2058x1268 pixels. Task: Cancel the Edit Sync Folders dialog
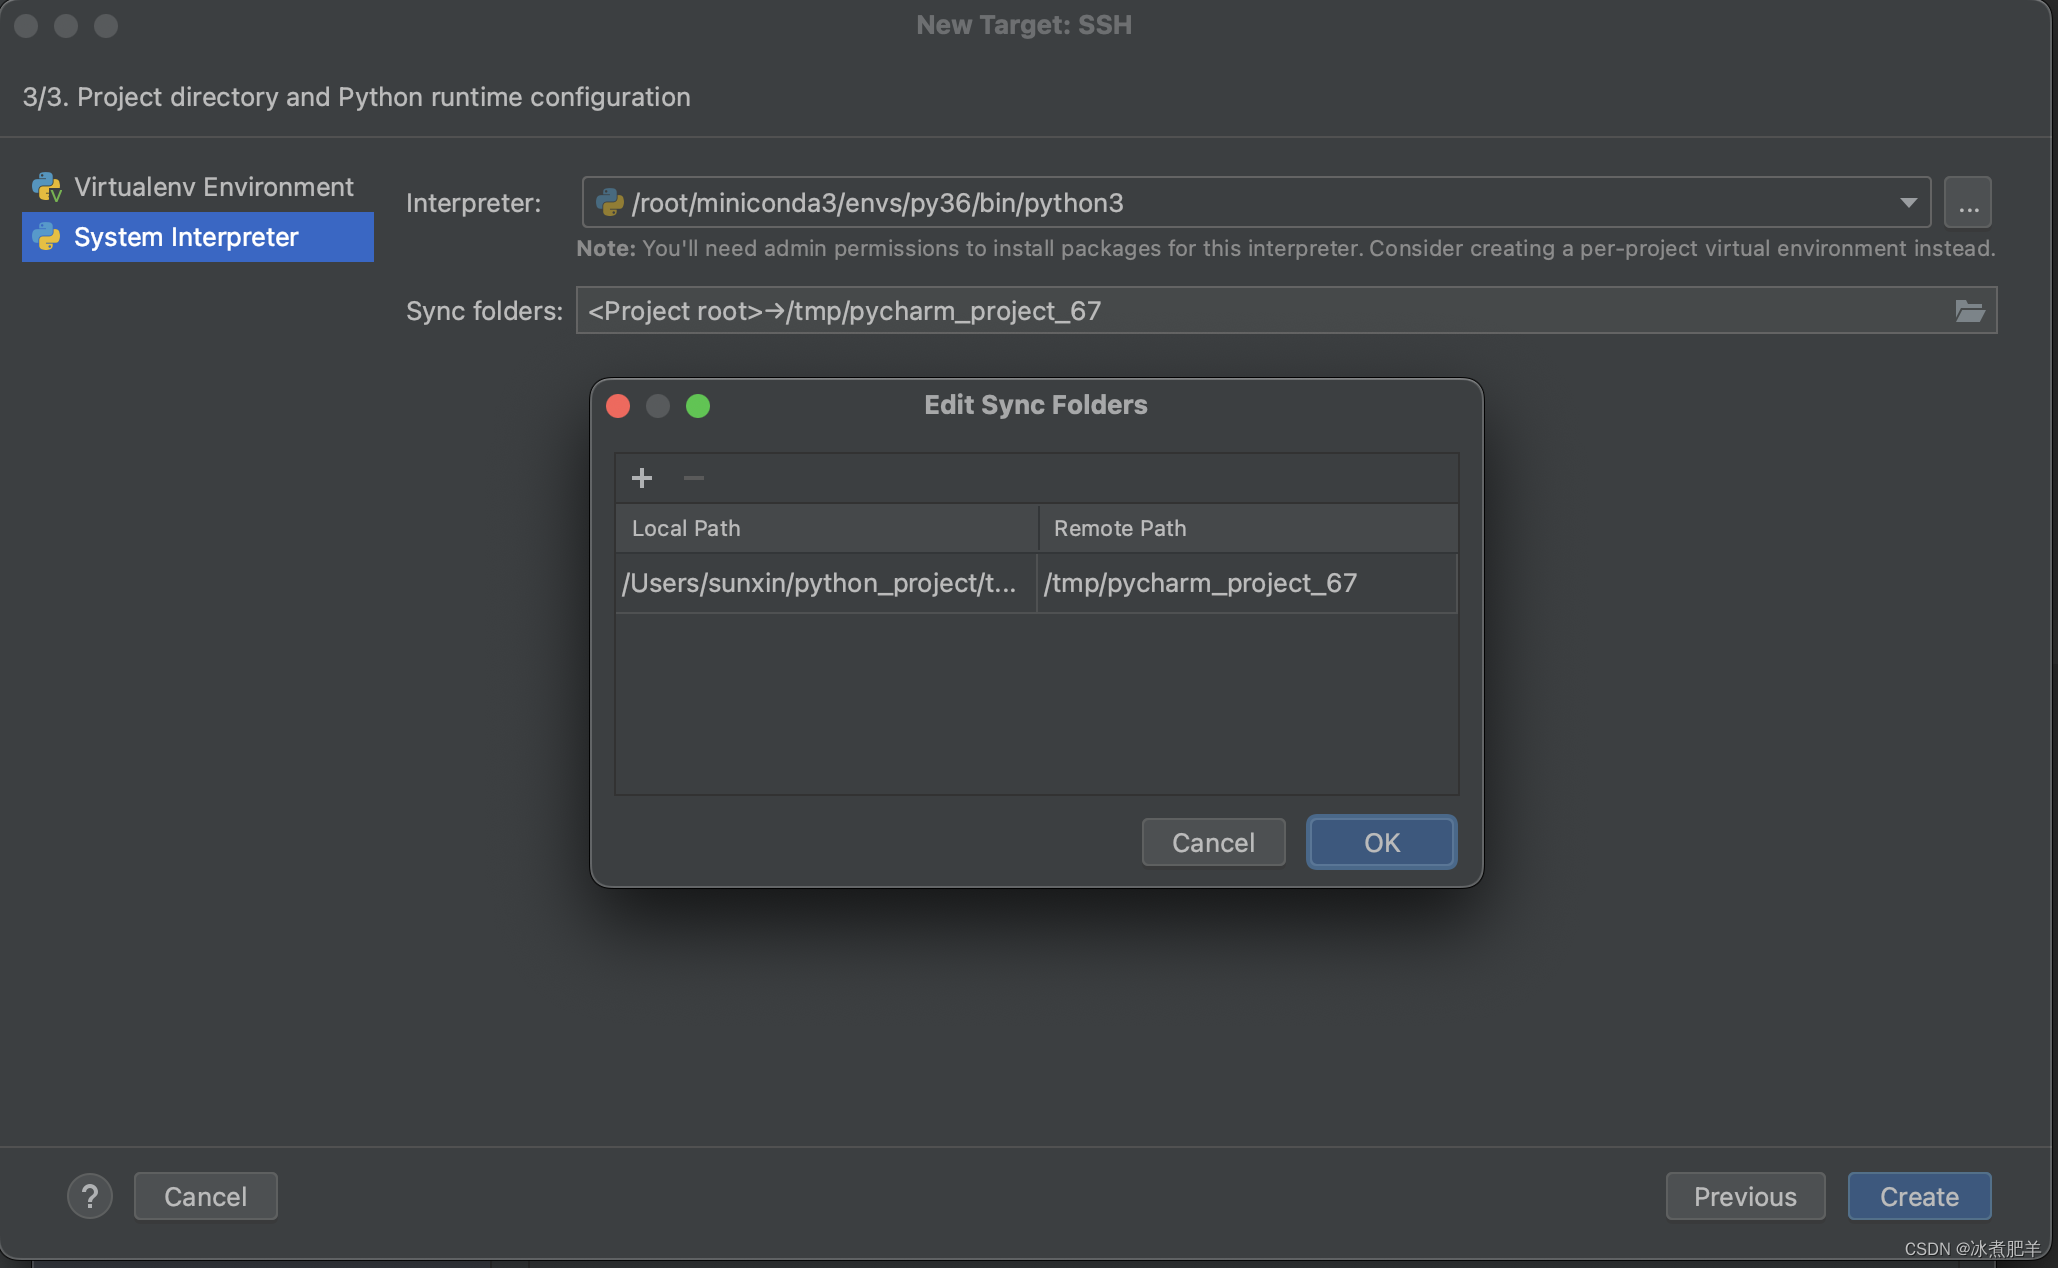[1213, 842]
